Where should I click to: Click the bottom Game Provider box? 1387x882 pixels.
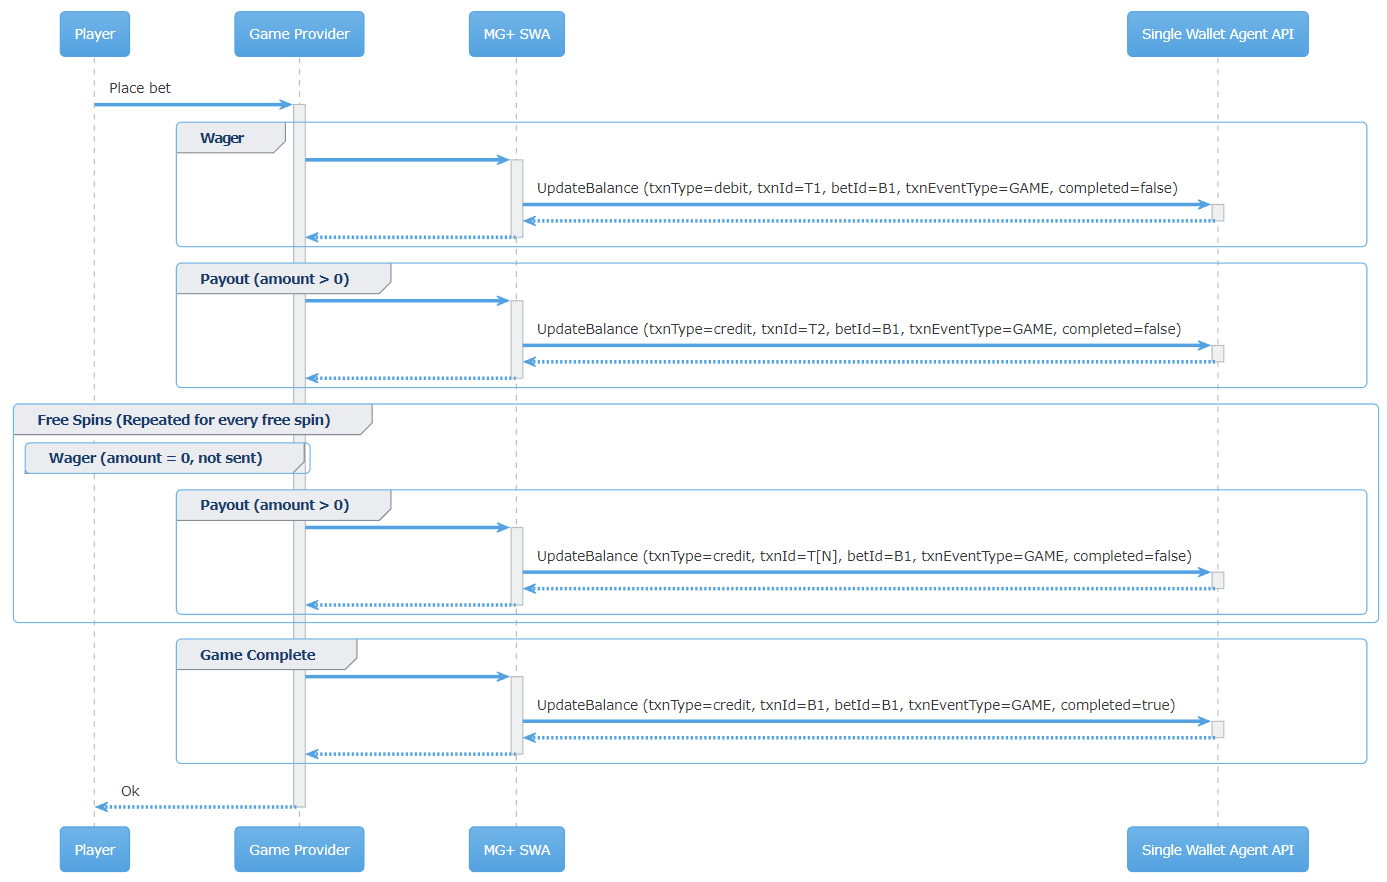(299, 850)
